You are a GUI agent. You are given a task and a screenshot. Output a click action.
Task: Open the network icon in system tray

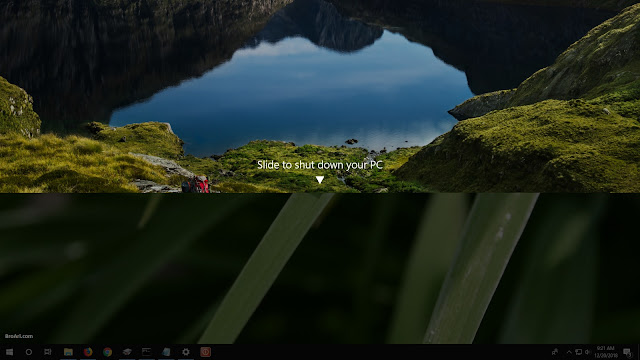click(578, 352)
